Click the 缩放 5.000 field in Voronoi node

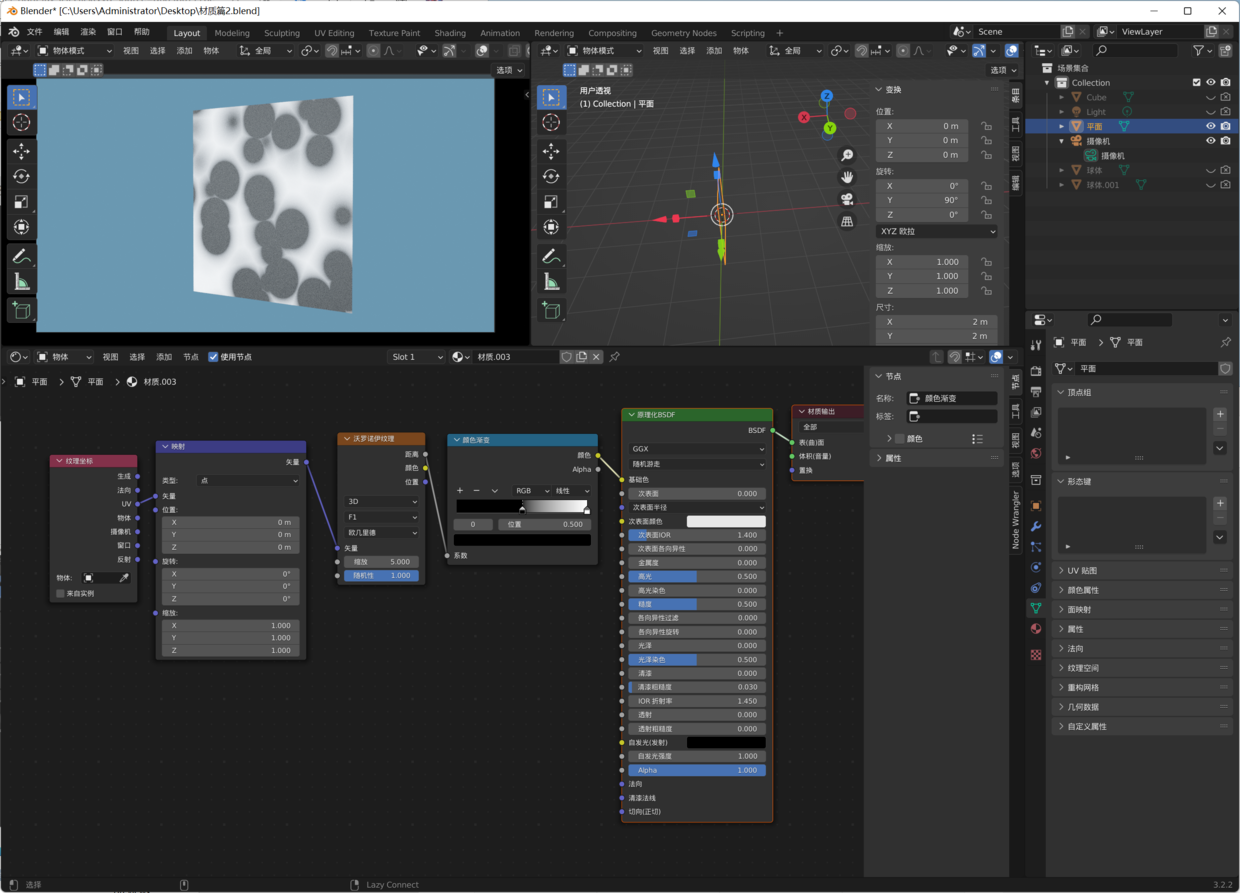(382, 562)
